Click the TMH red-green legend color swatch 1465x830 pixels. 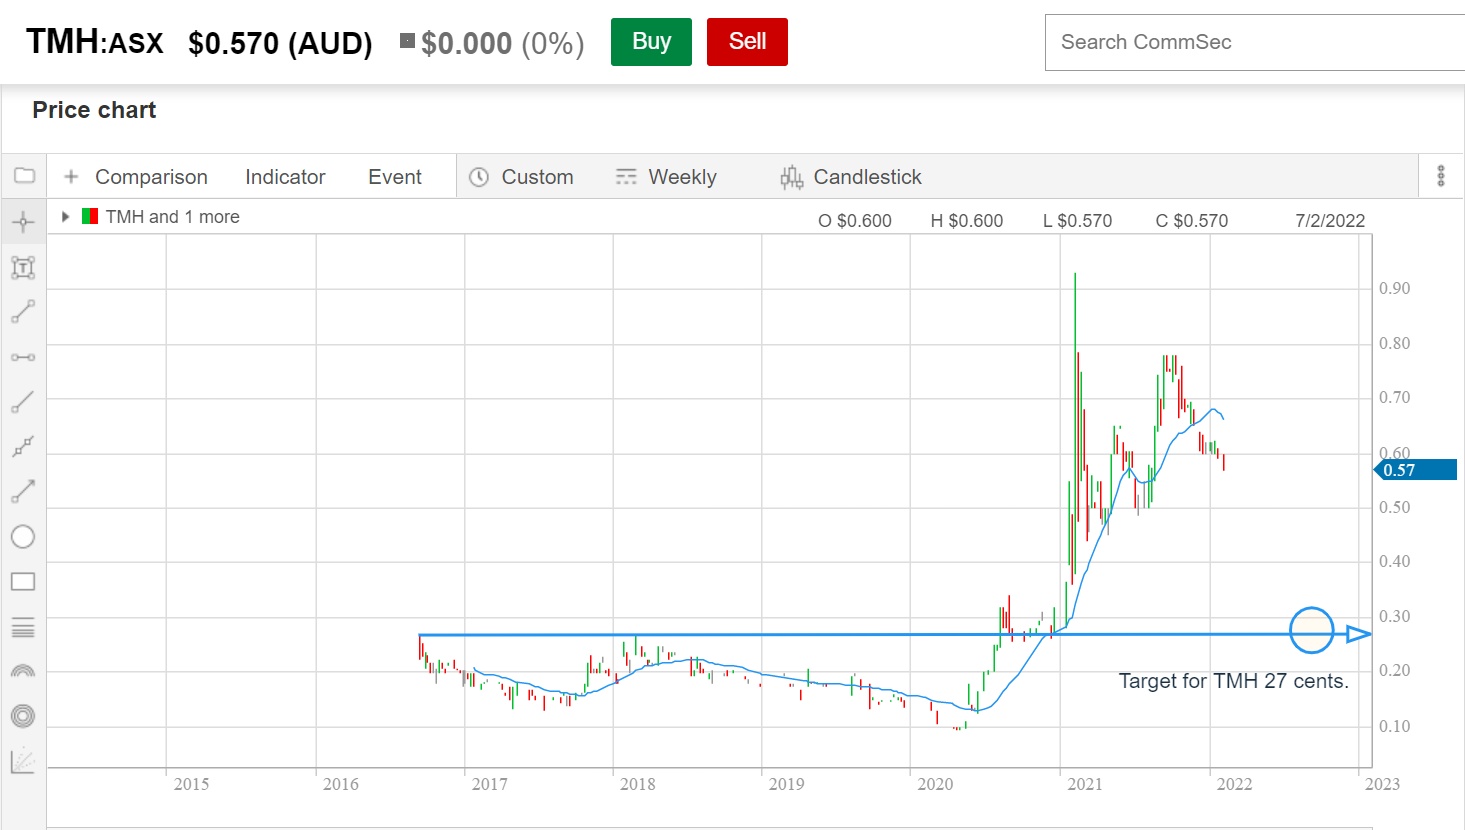coord(90,217)
